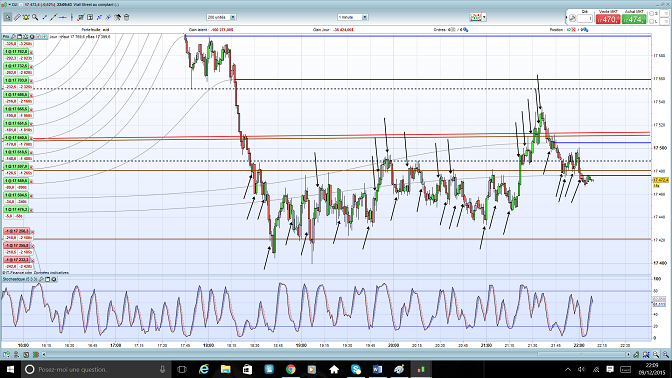Open the chart style dropdown arrow
This screenshot has height=378, width=672.
[484, 17]
